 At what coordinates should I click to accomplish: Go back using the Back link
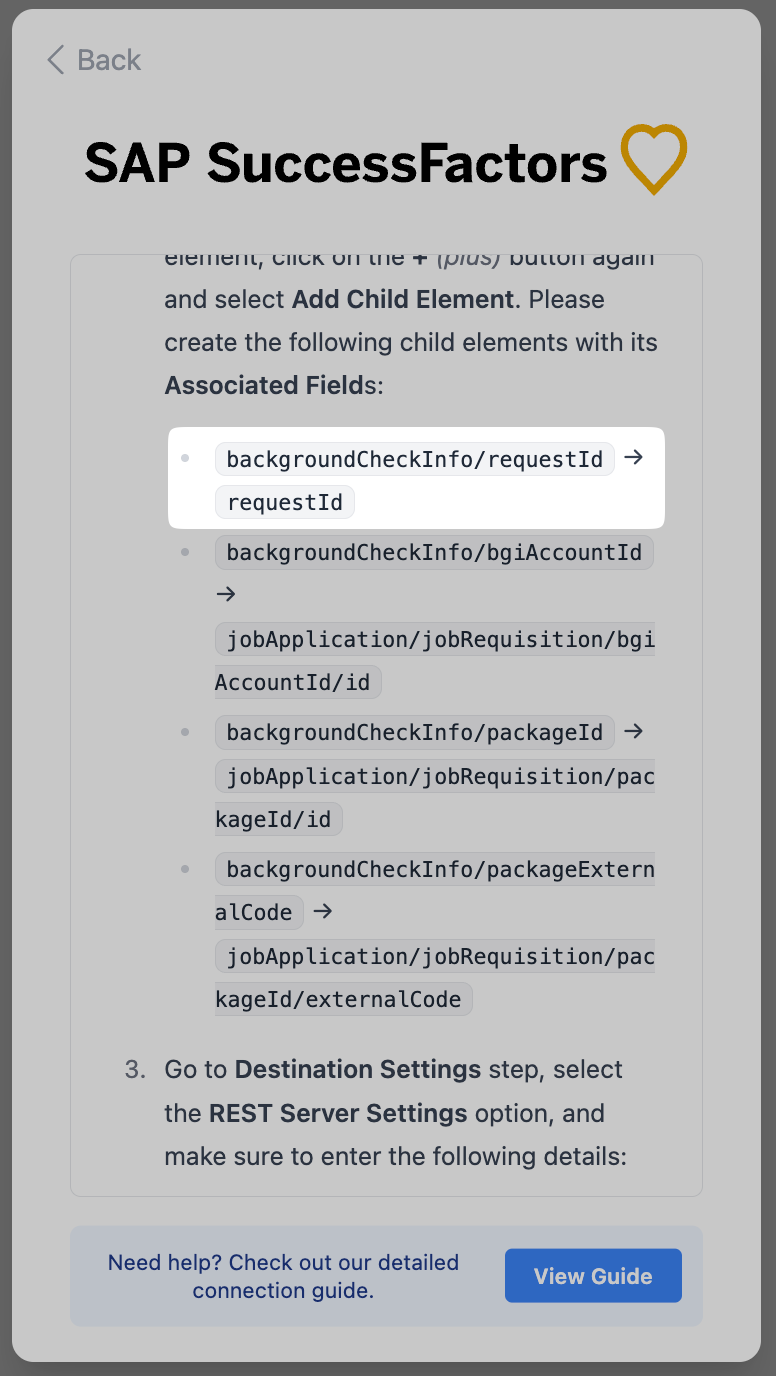pos(108,60)
